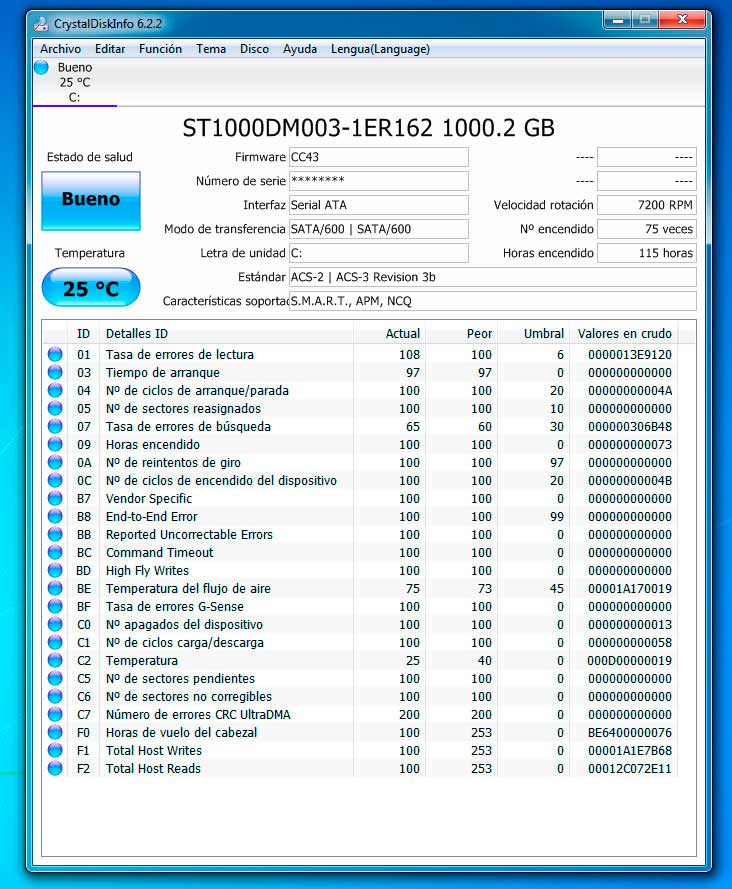Click status icon for Temperatura del flujo de aire
Screen dimensions: 732x889
tap(55, 589)
